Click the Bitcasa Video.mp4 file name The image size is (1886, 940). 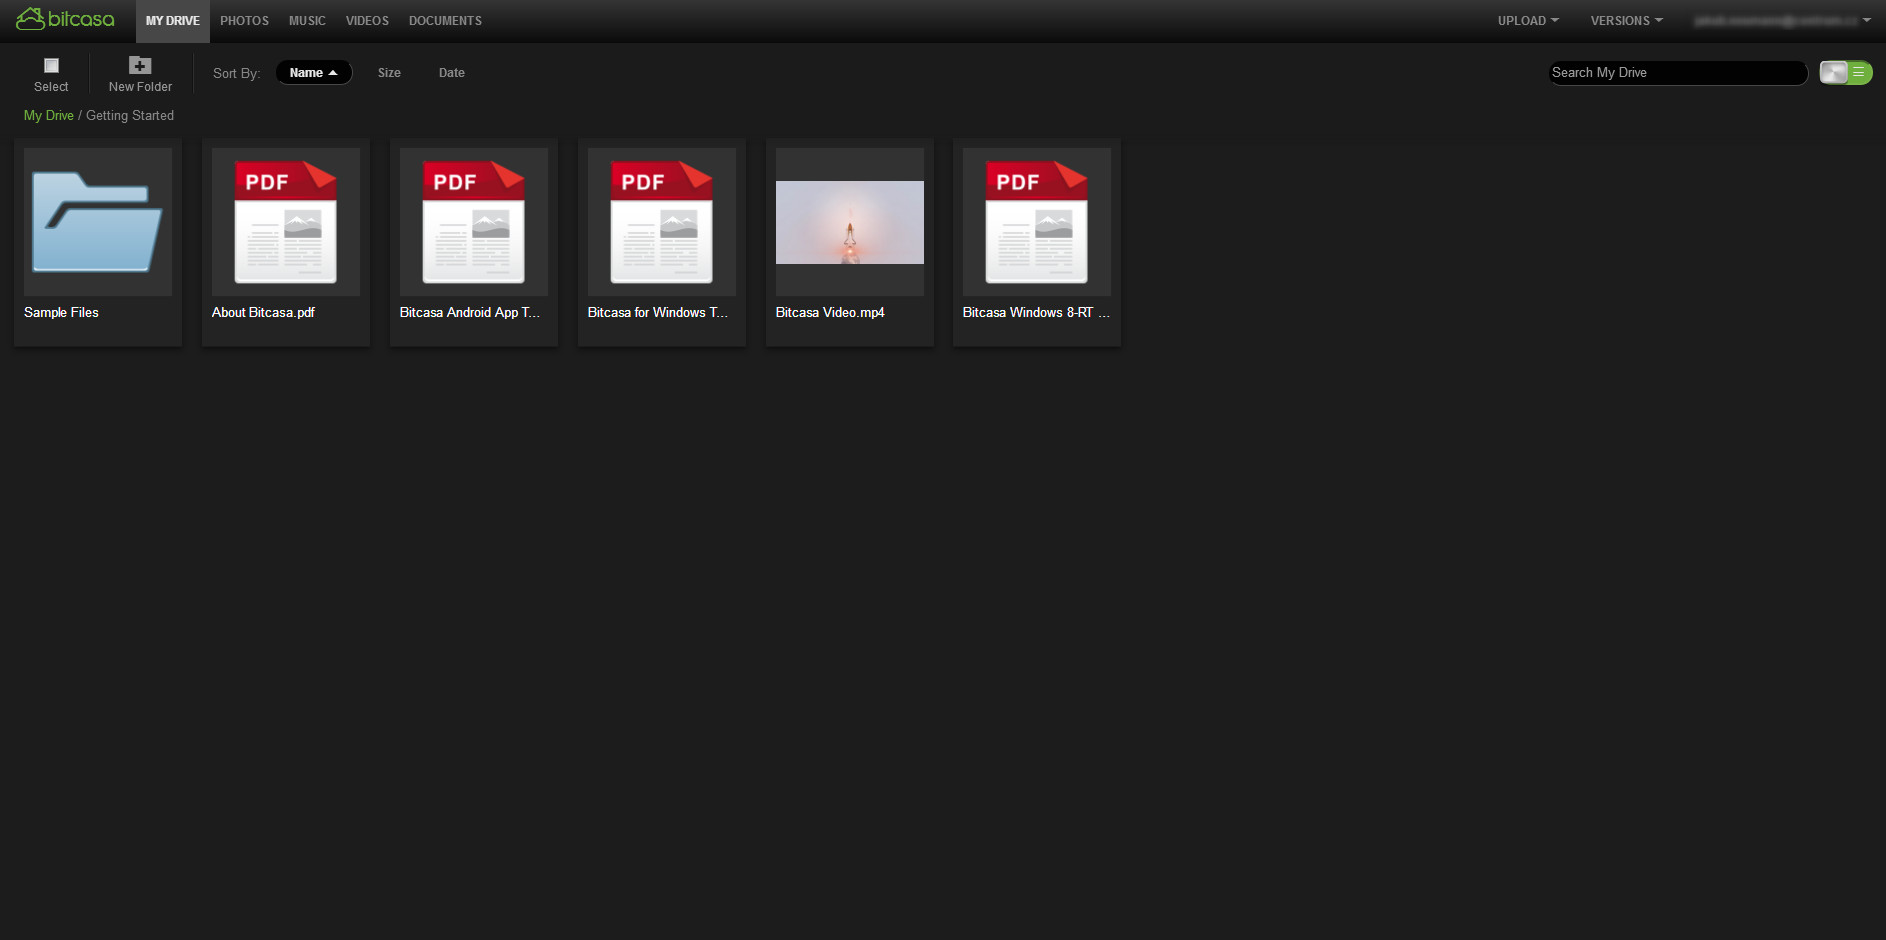click(x=830, y=313)
